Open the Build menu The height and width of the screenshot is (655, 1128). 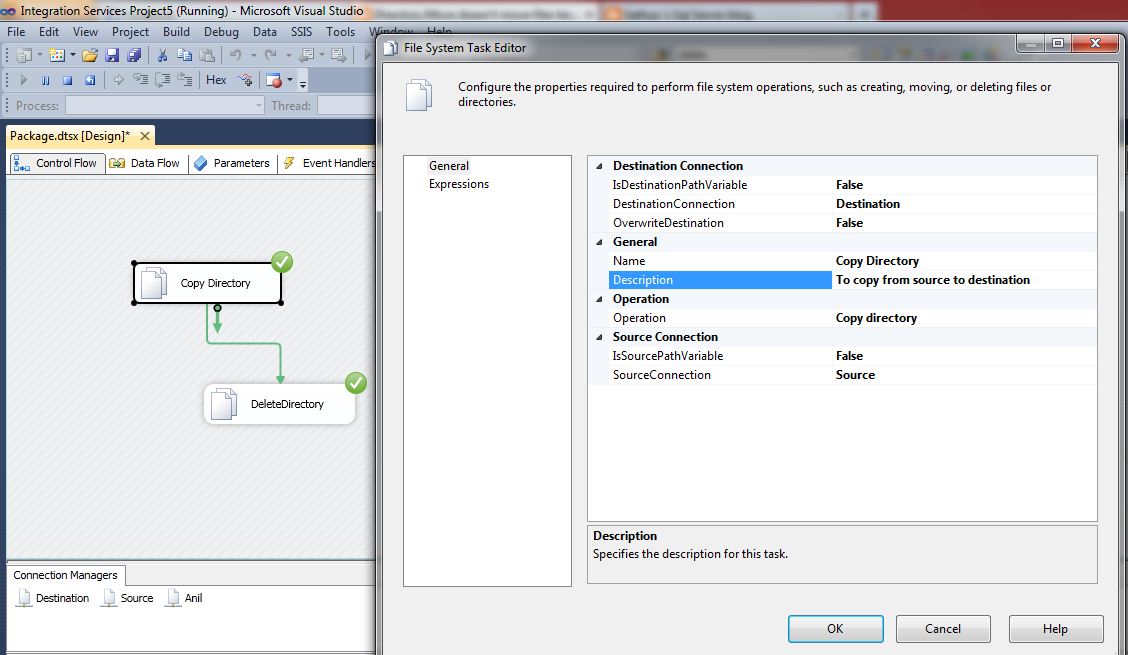pyautogui.click(x=176, y=32)
